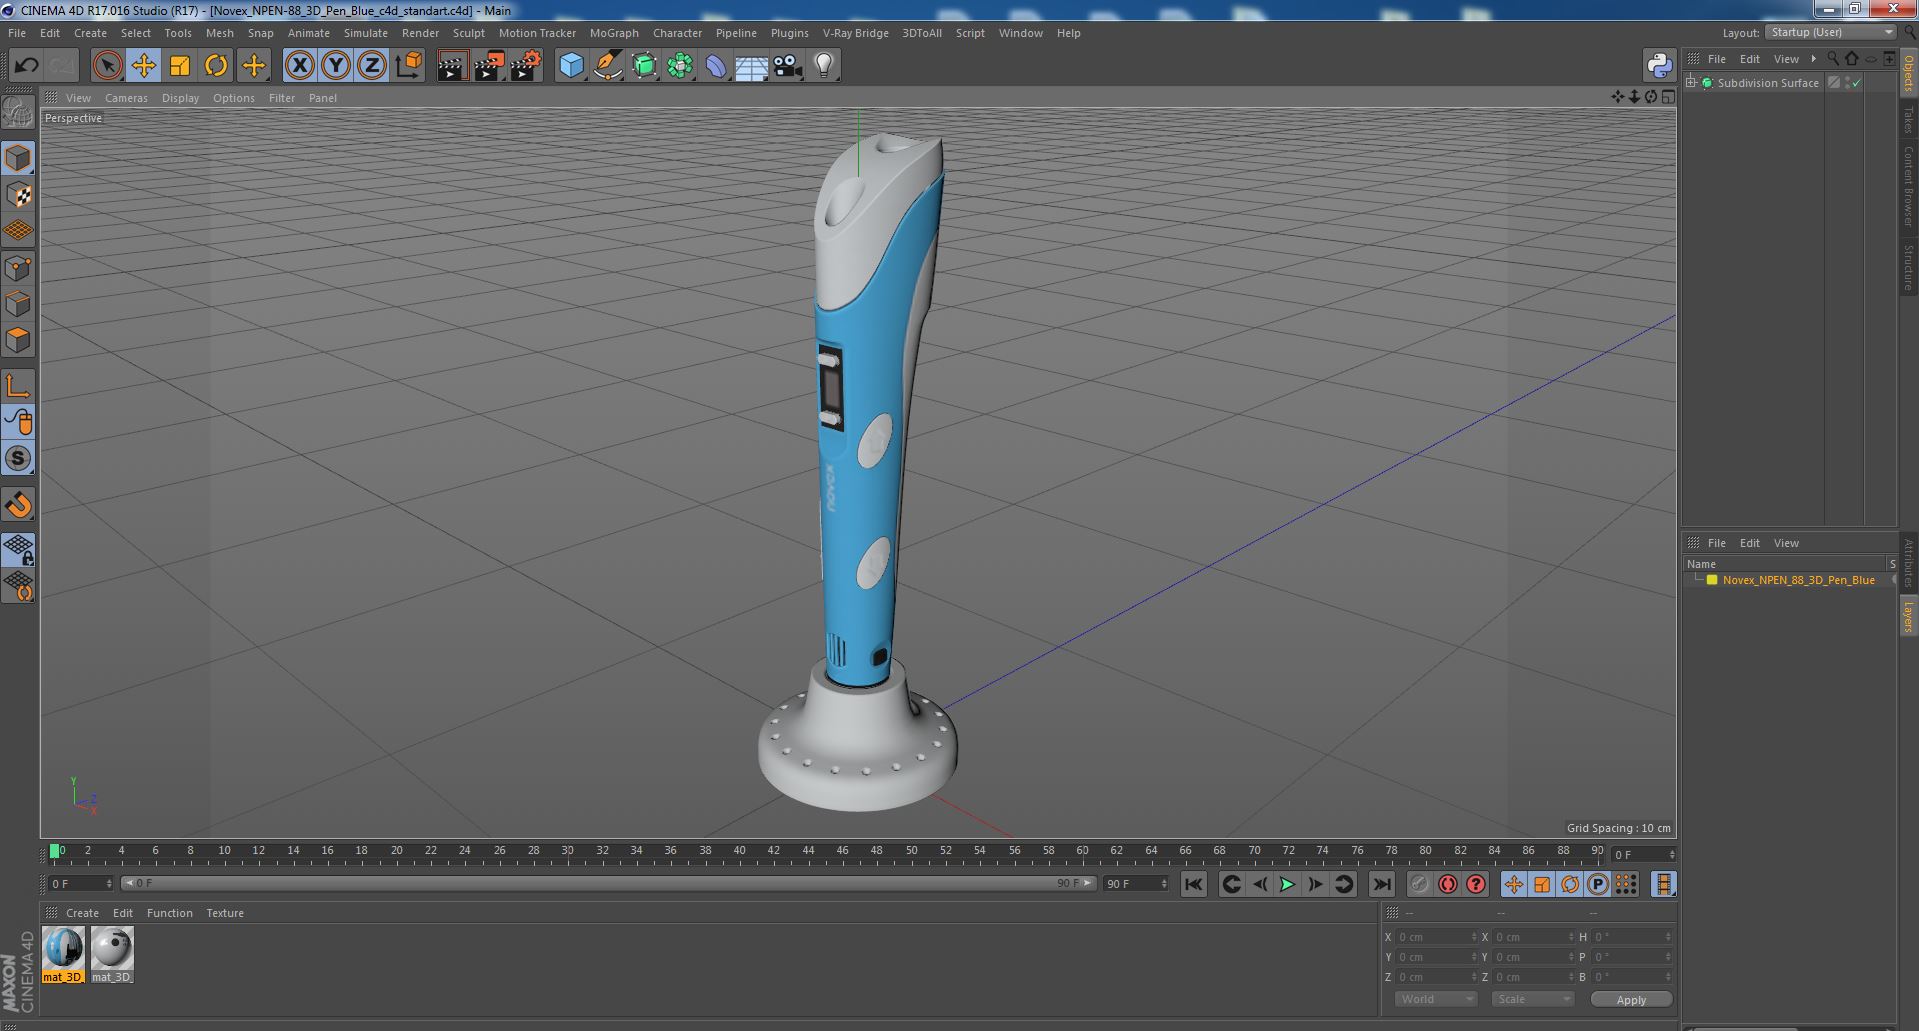
Task: Select the Live Selection tool
Action: tap(107, 66)
